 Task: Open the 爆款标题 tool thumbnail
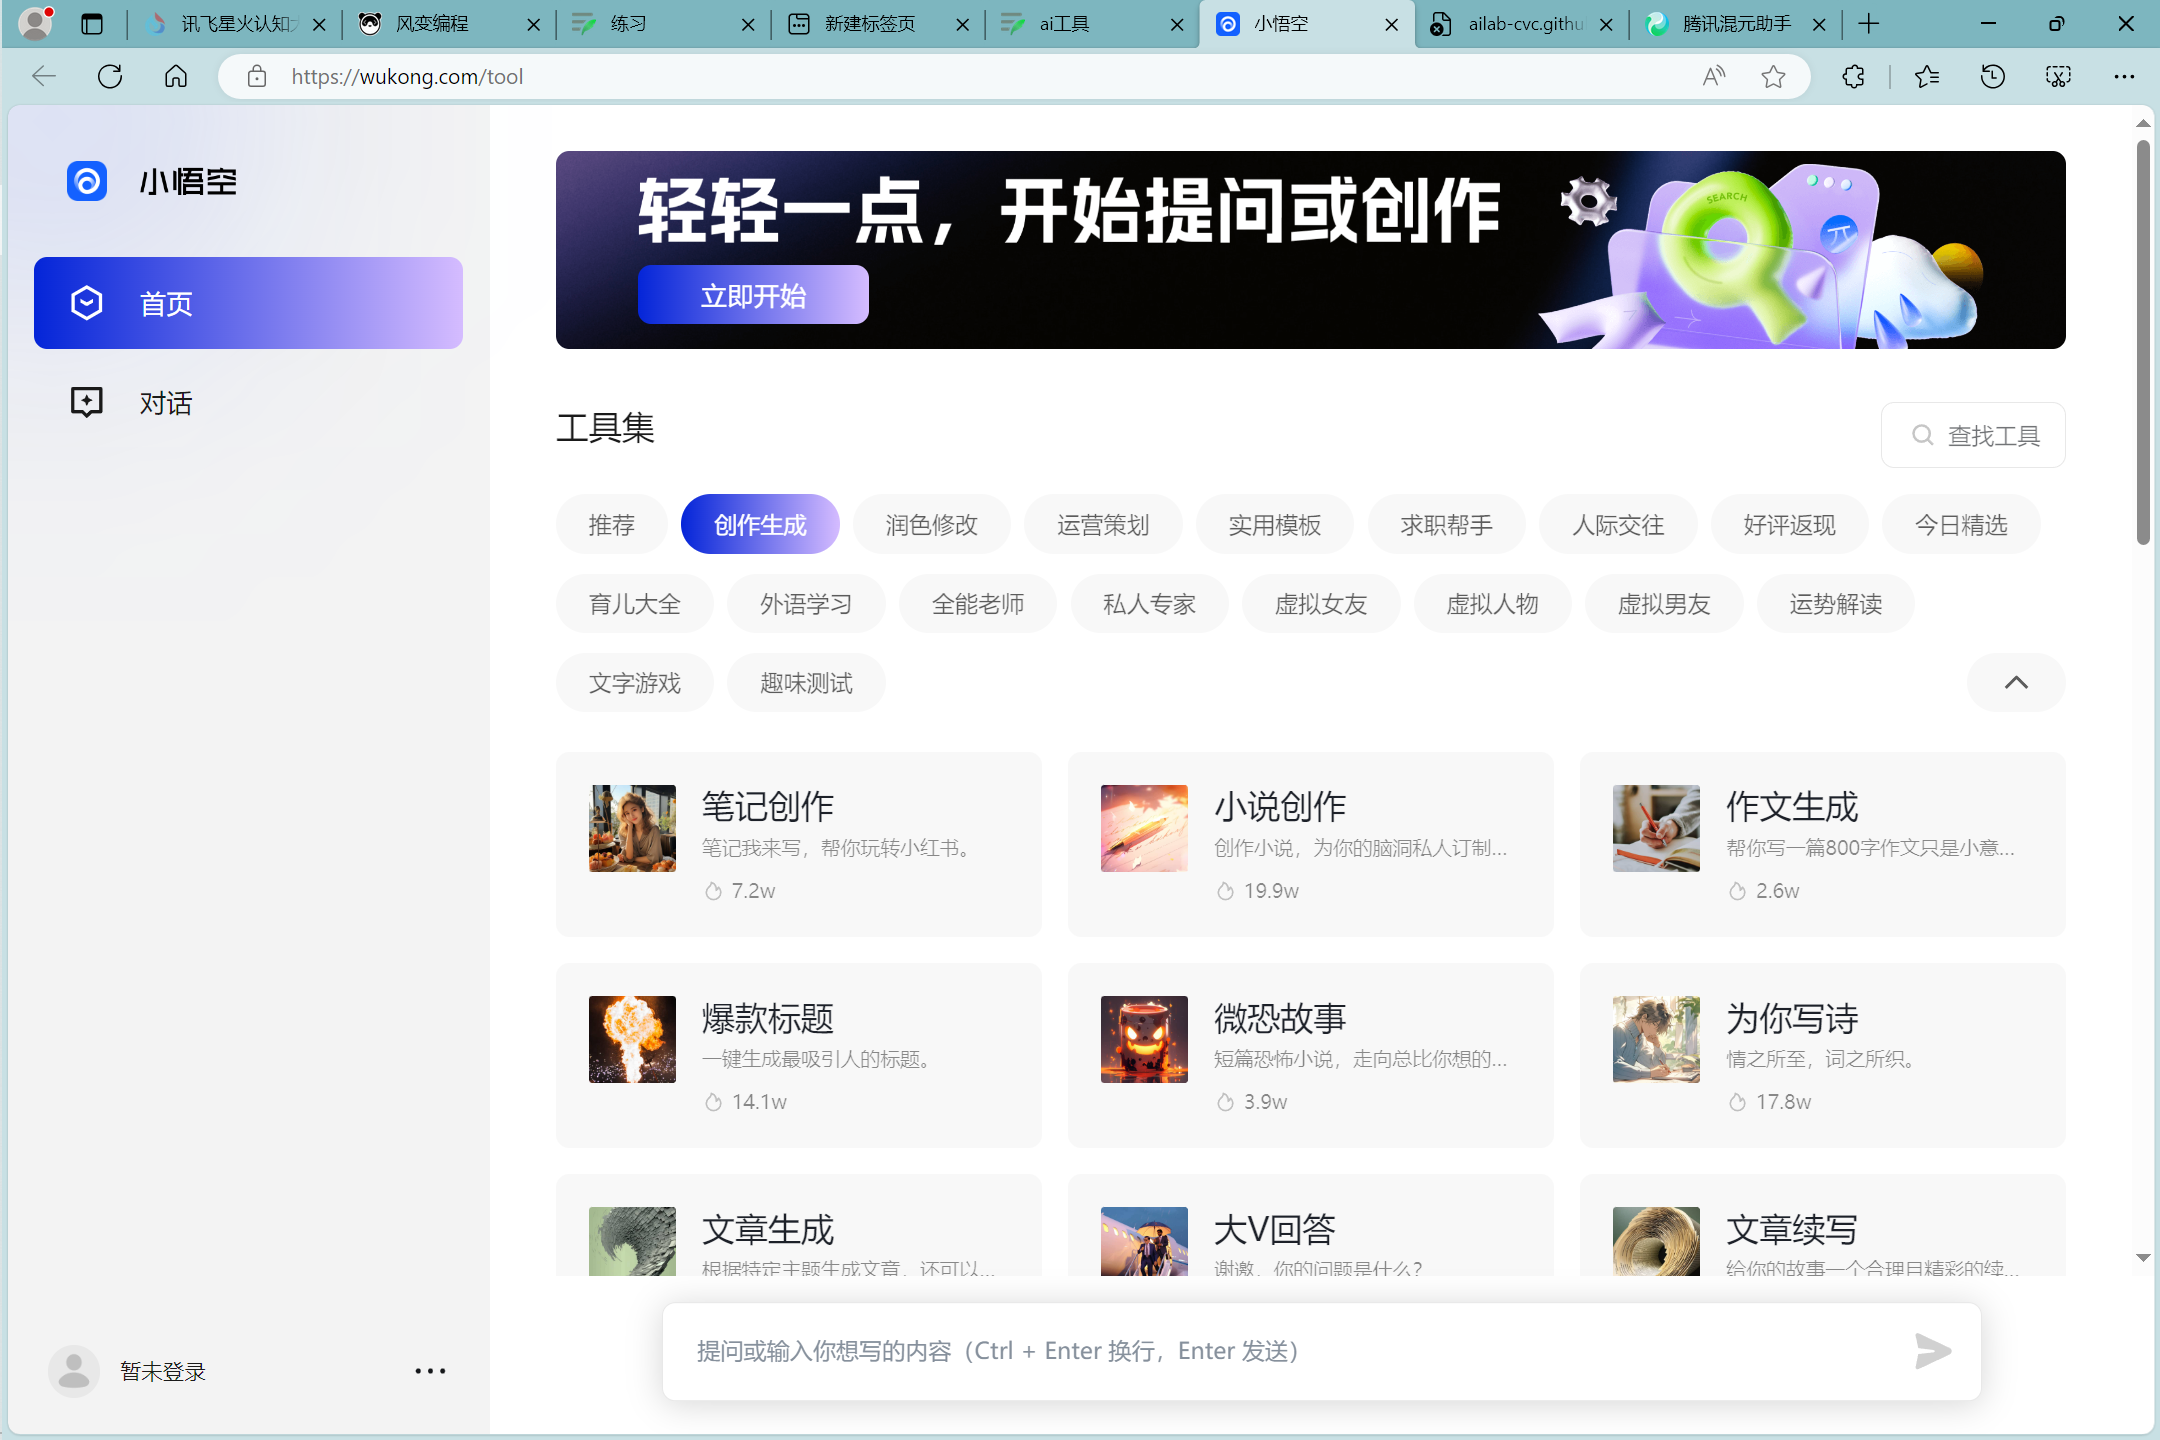632,1039
